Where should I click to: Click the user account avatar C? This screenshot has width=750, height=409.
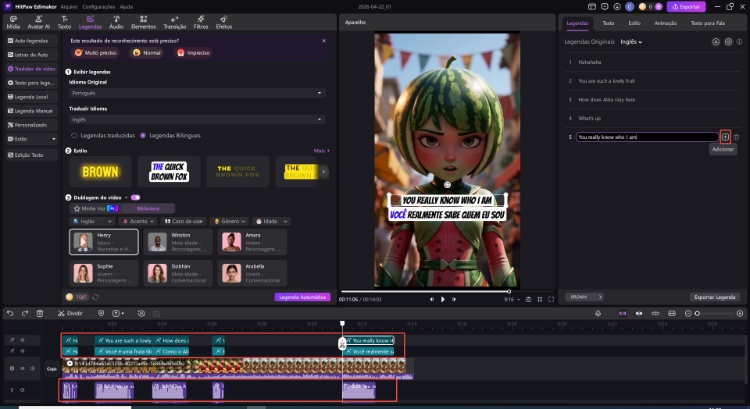pyautogui.click(x=629, y=7)
